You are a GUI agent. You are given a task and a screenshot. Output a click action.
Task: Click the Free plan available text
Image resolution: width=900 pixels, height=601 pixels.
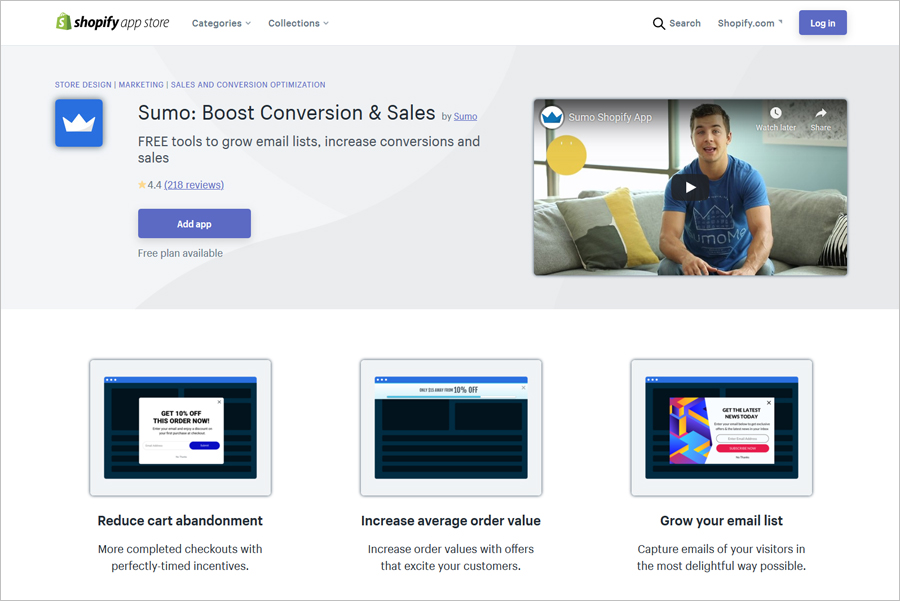tap(180, 253)
